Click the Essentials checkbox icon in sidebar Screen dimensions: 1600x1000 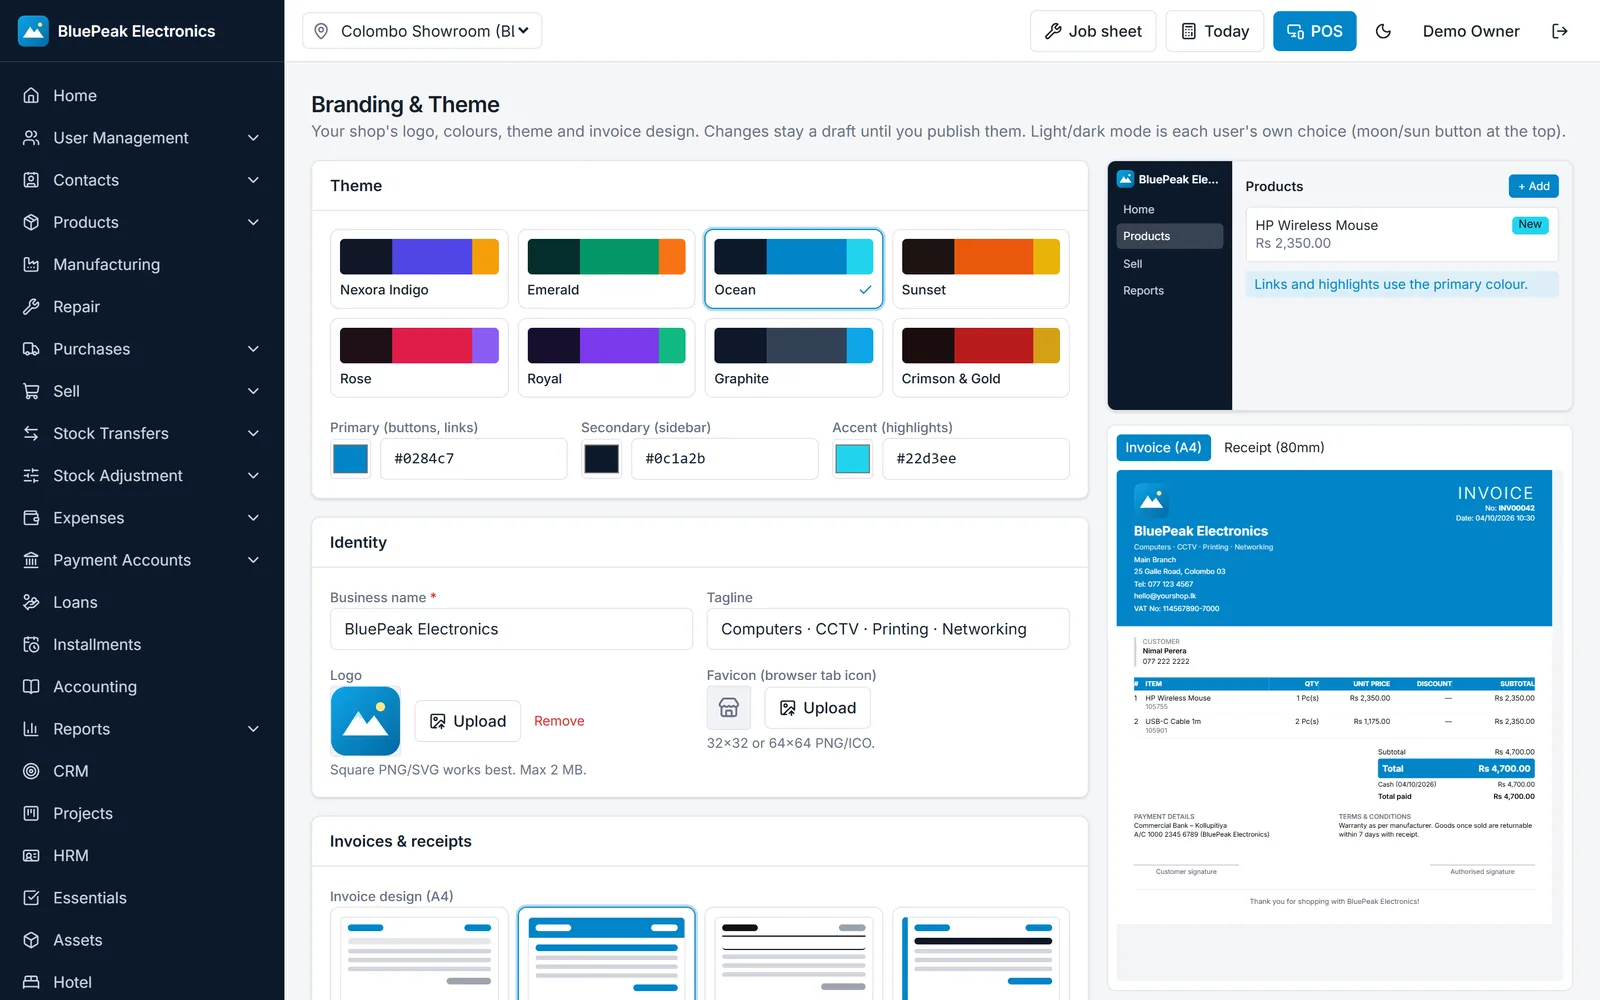[31, 898]
